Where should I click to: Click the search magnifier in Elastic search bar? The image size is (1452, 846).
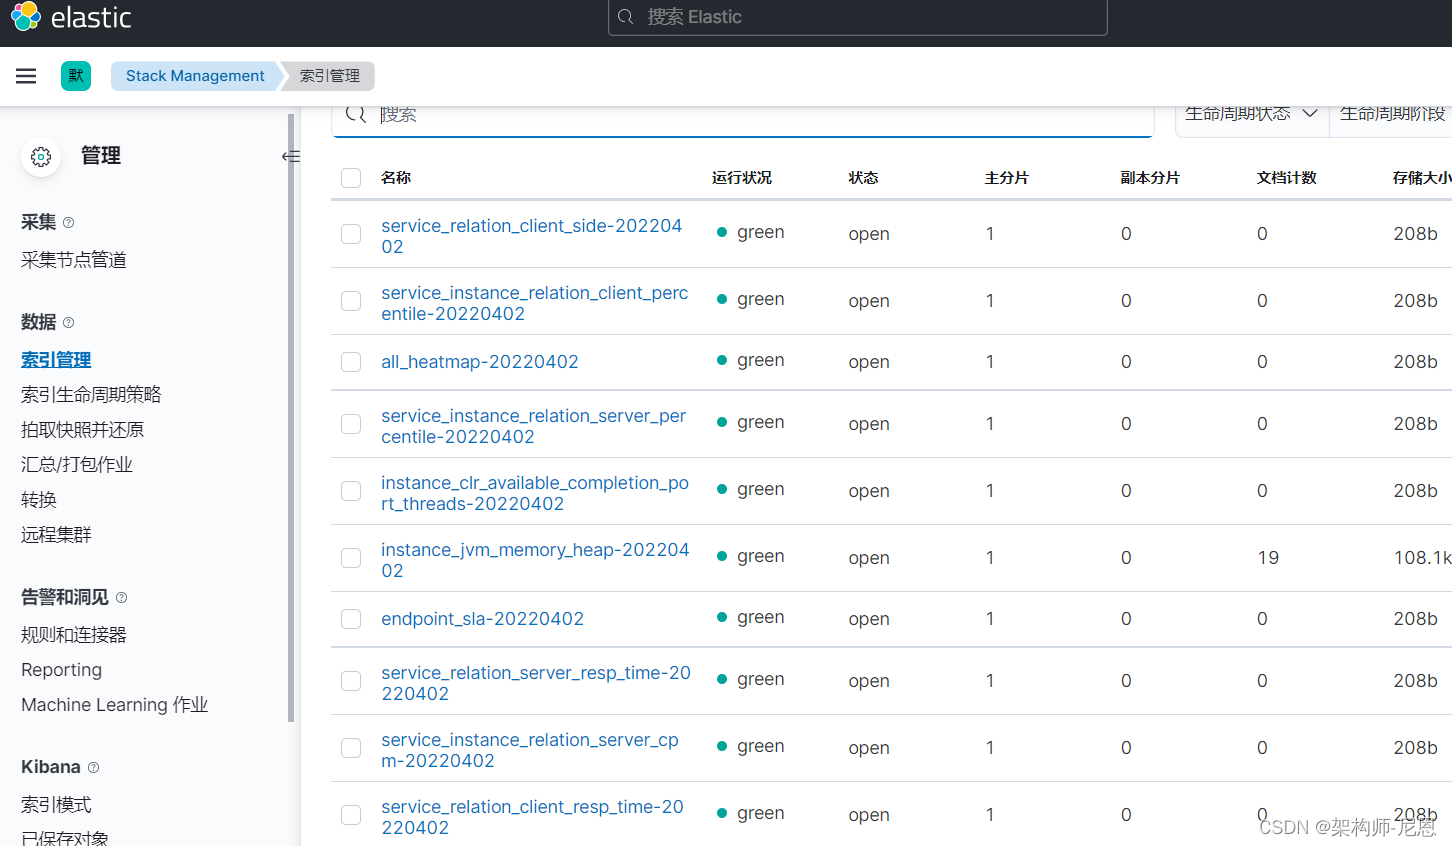pyautogui.click(x=626, y=17)
